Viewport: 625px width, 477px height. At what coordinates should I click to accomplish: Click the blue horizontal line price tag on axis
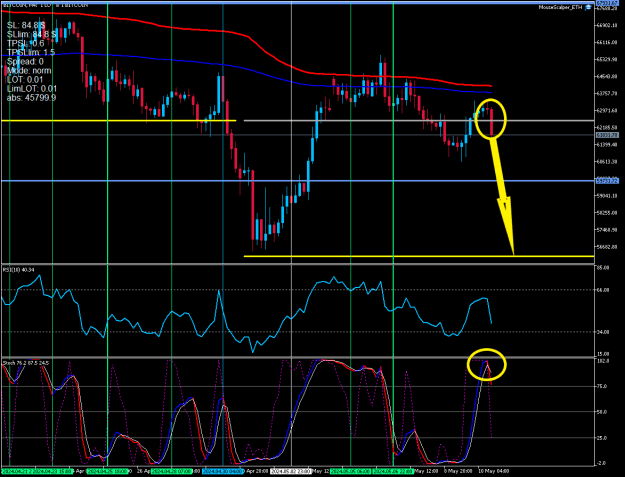[x=607, y=181]
